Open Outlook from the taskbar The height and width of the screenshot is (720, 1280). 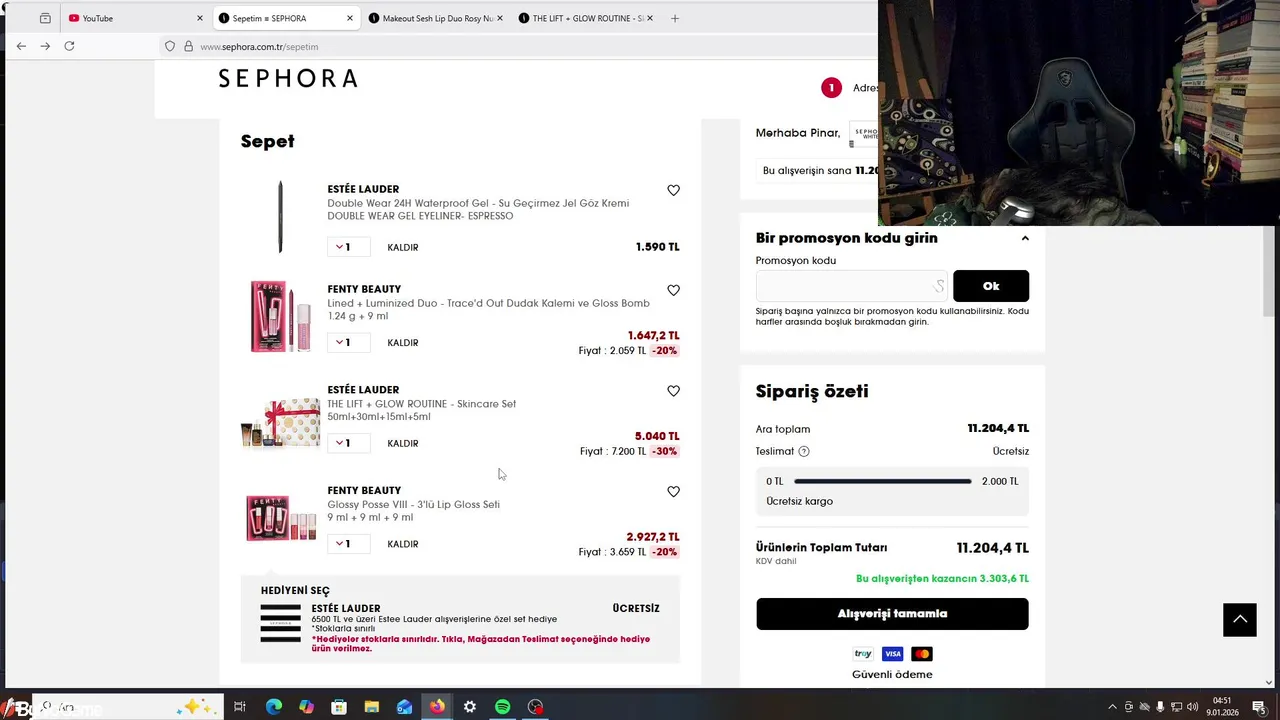pyautogui.click(x=404, y=707)
